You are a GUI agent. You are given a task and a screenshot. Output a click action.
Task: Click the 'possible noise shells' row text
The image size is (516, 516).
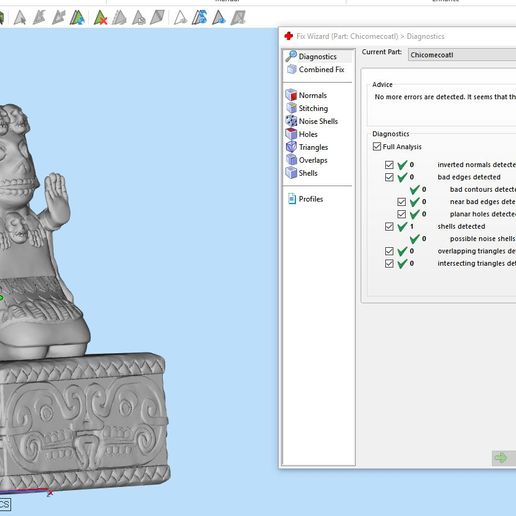coord(483,239)
